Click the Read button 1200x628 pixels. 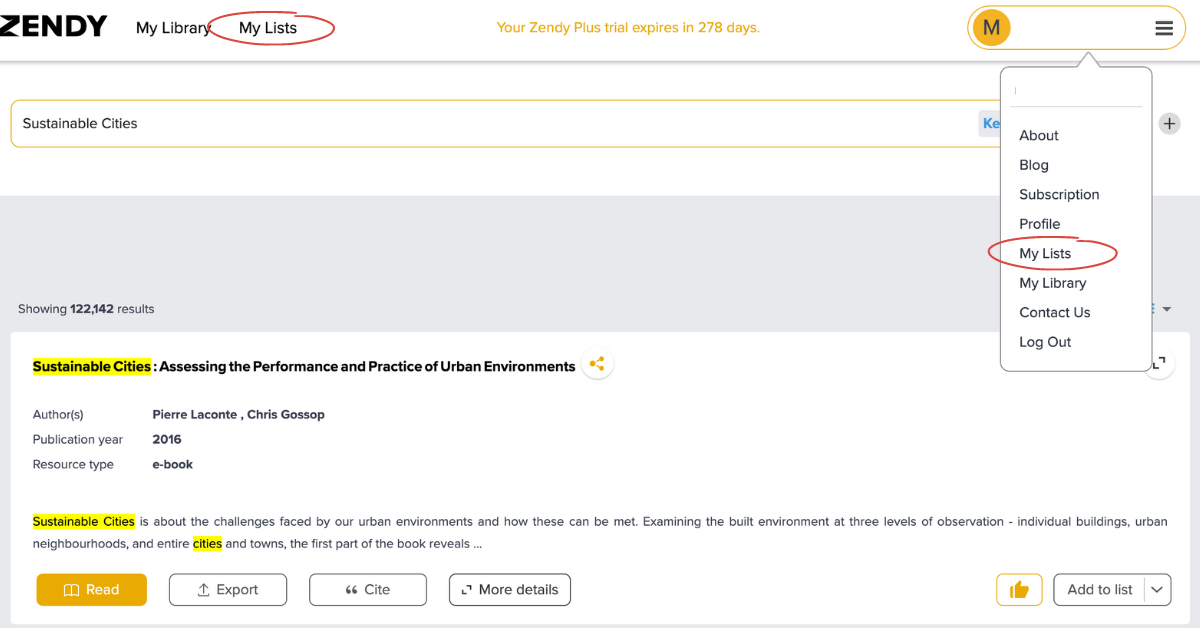(92, 590)
